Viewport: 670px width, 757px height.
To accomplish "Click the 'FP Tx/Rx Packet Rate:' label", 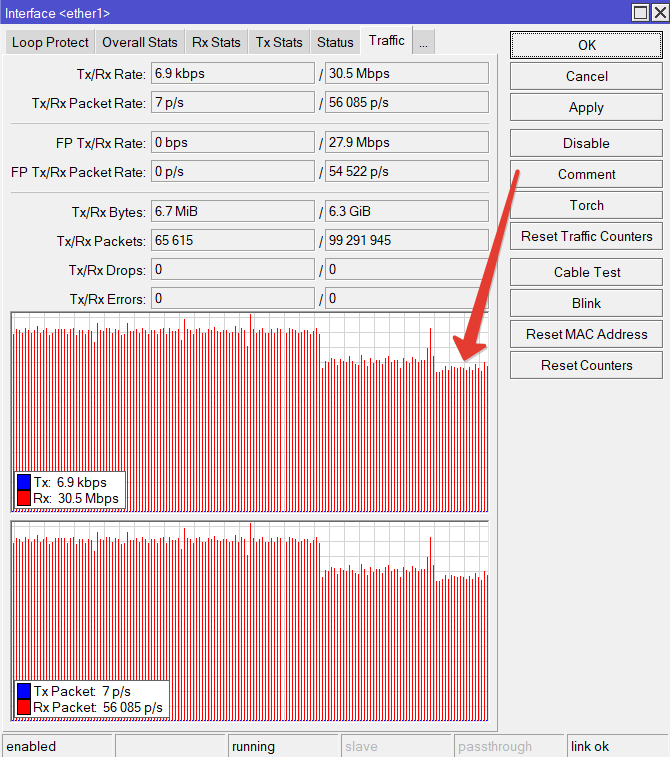I will click(x=78, y=172).
